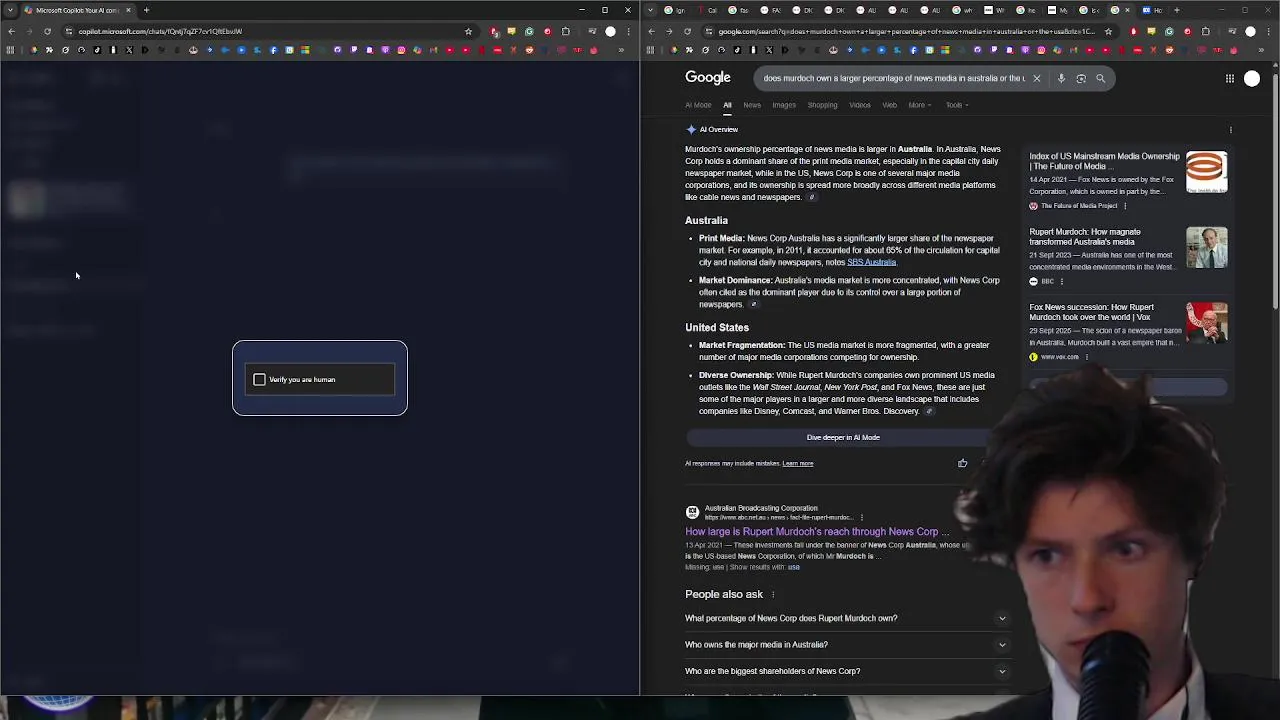Click the Google search magnifier icon
The height and width of the screenshot is (720, 1280).
[1100, 78]
